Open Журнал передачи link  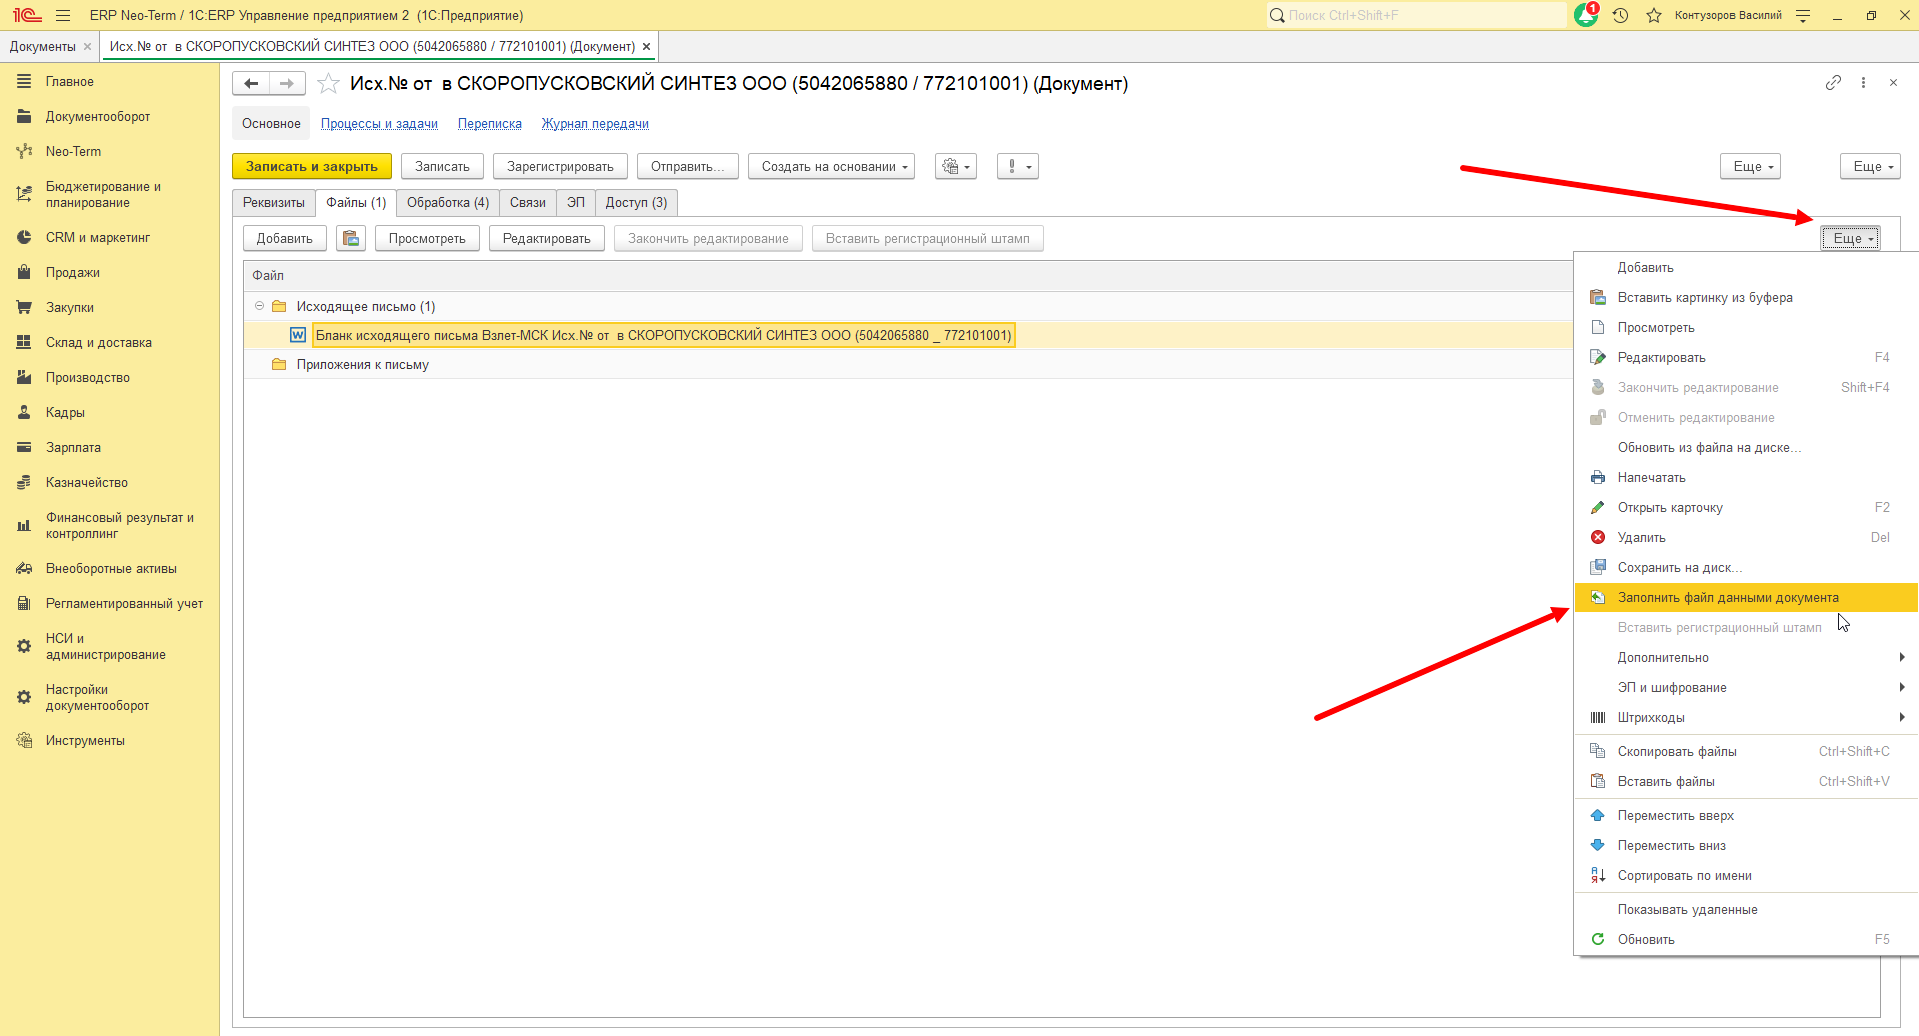[595, 124]
